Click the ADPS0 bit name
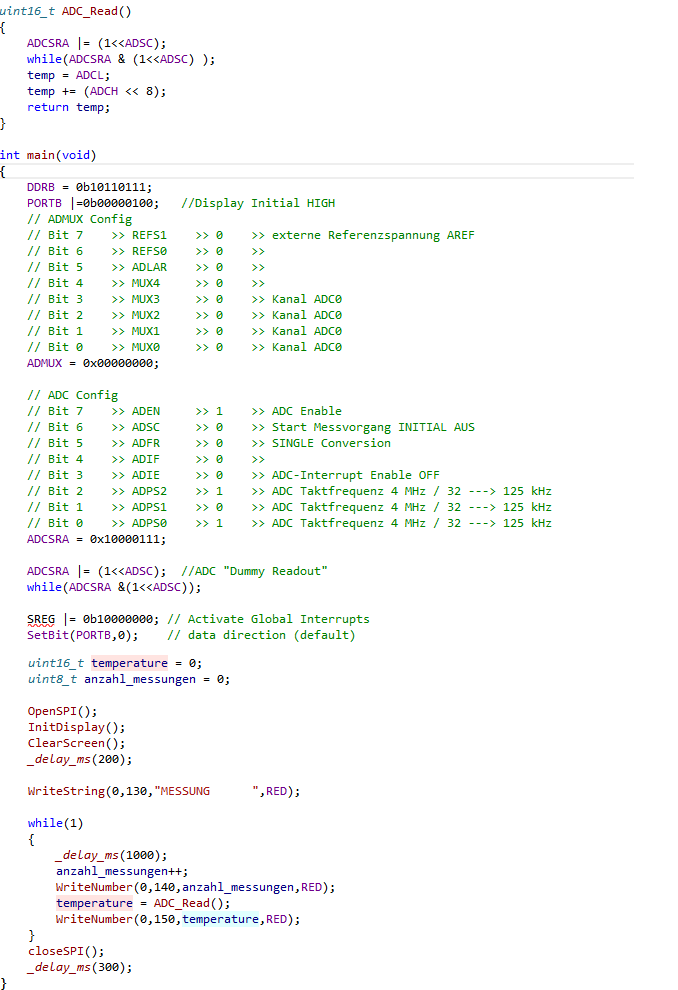The image size is (678, 990). click(x=150, y=523)
